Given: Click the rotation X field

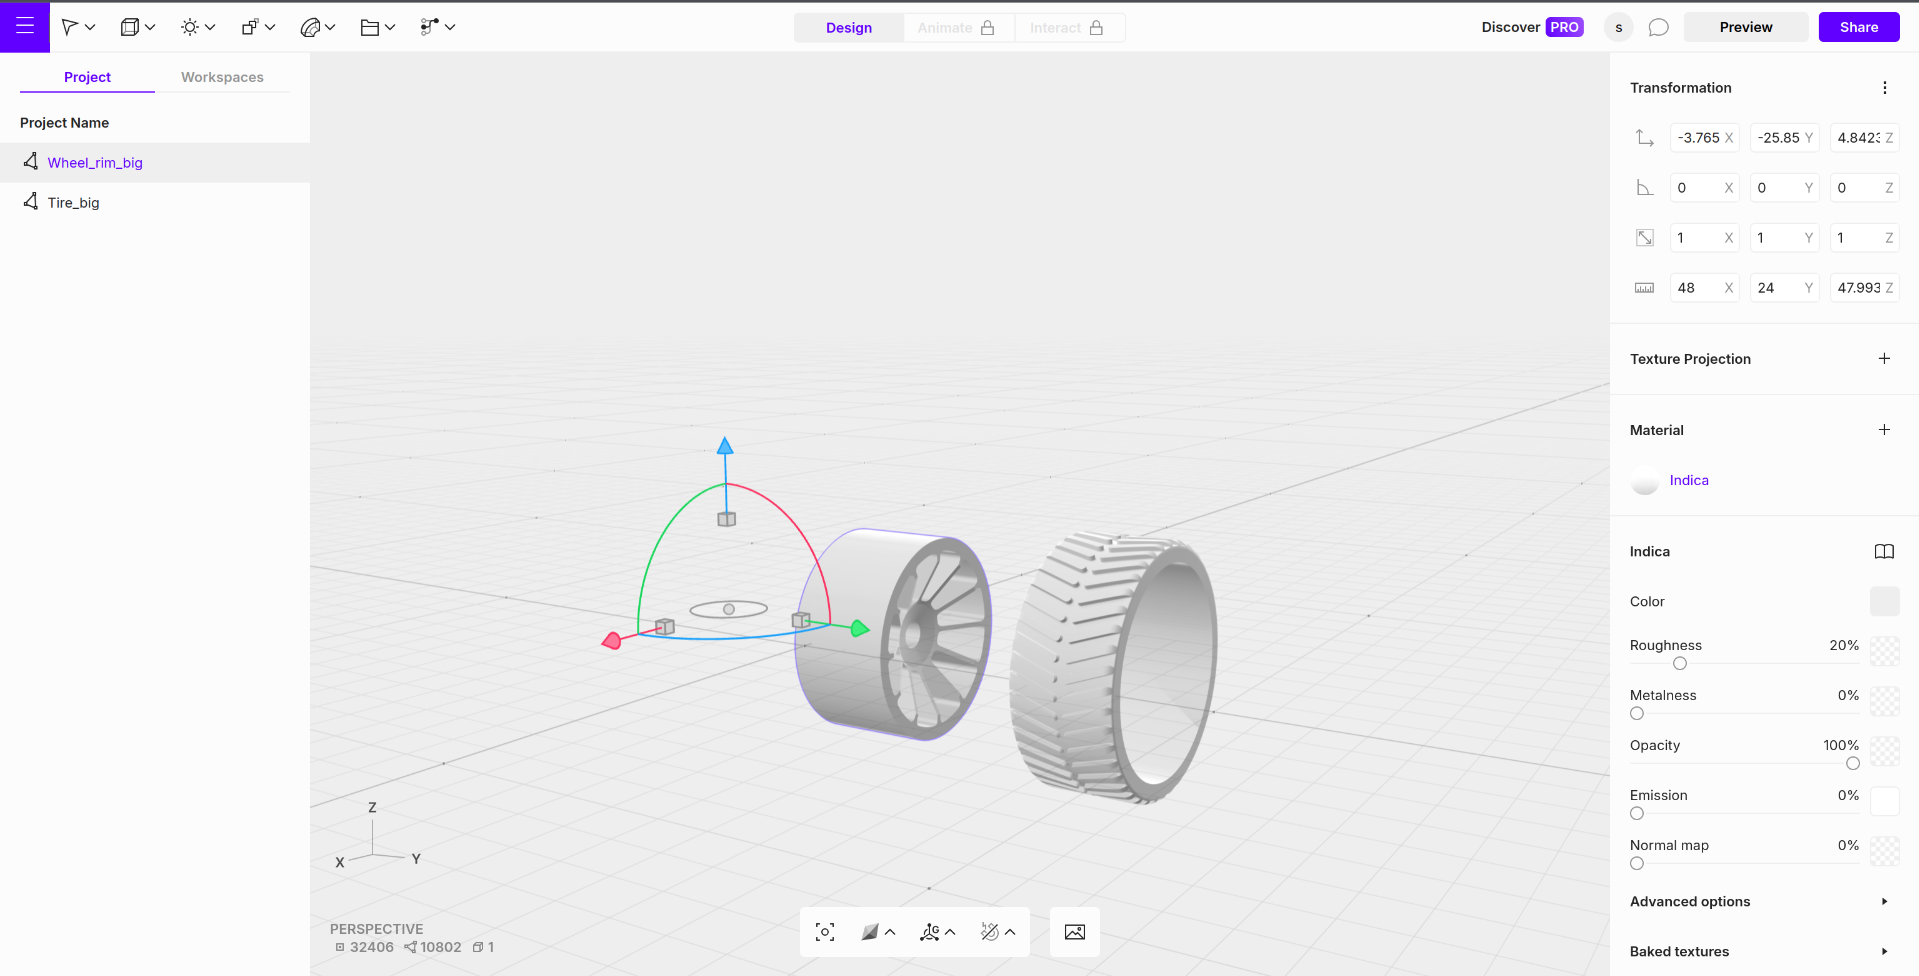Looking at the screenshot, I should point(1705,188).
